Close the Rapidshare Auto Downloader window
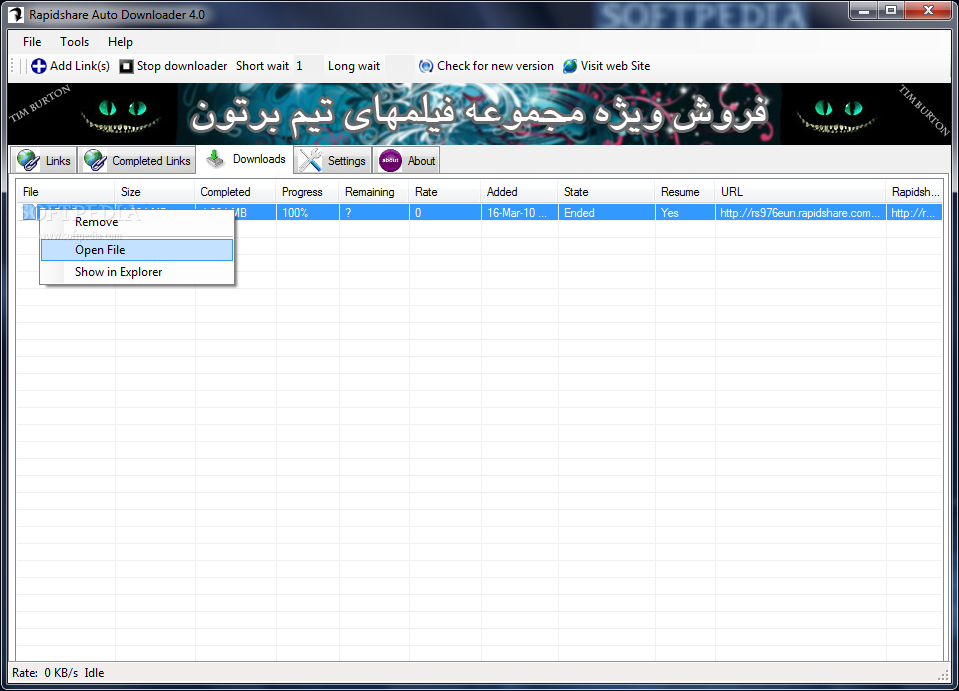This screenshot has height=691, width=959. 928,10
